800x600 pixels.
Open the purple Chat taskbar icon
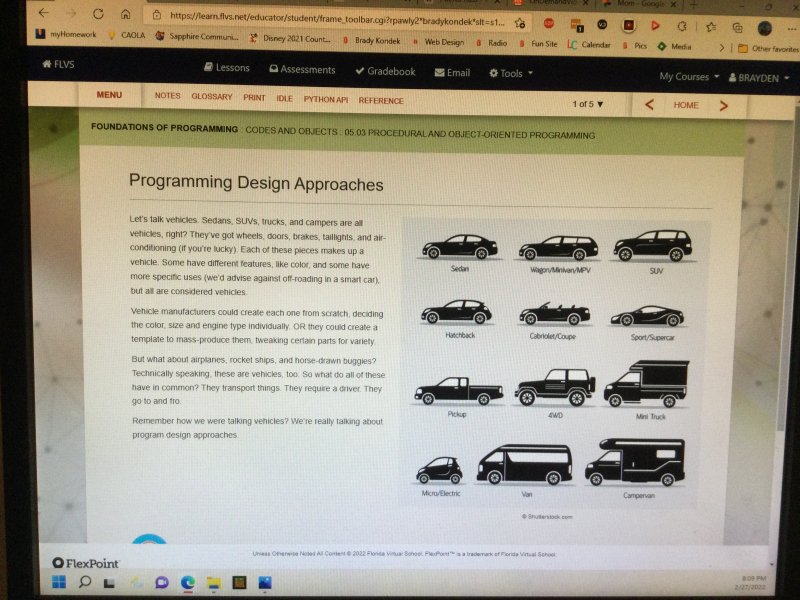point(162,582)
